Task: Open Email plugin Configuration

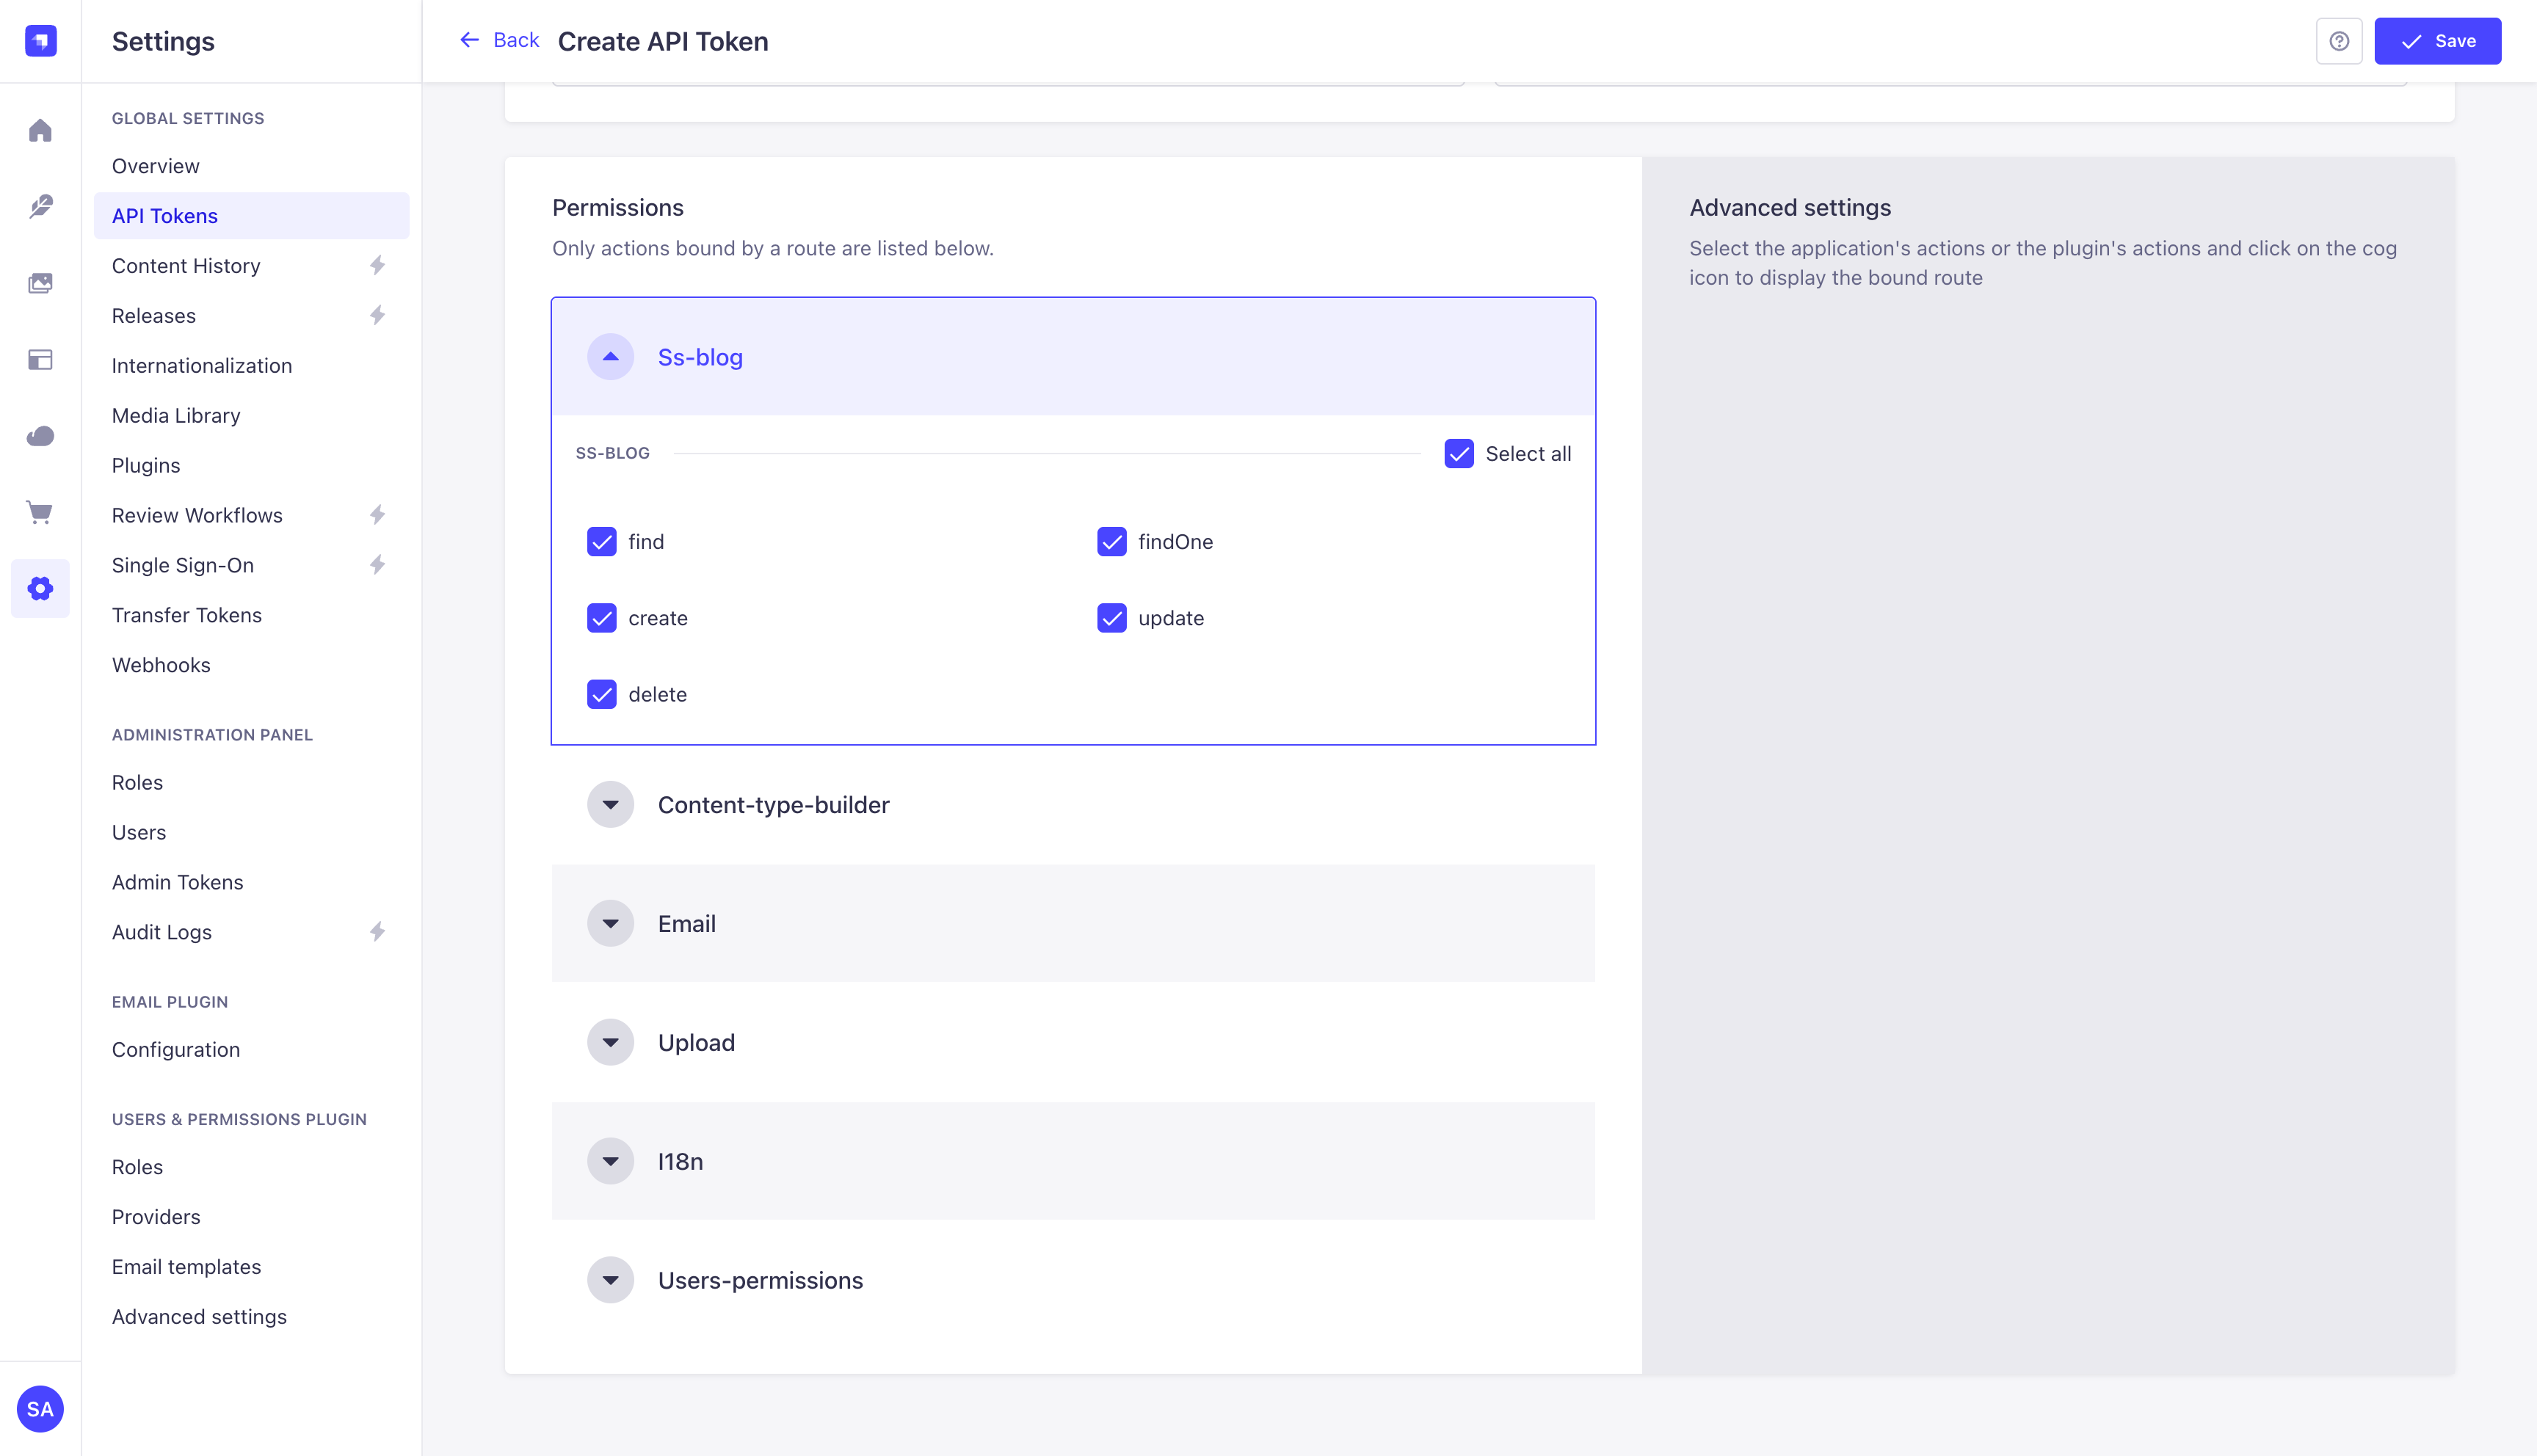Action: click(252, 1050)
